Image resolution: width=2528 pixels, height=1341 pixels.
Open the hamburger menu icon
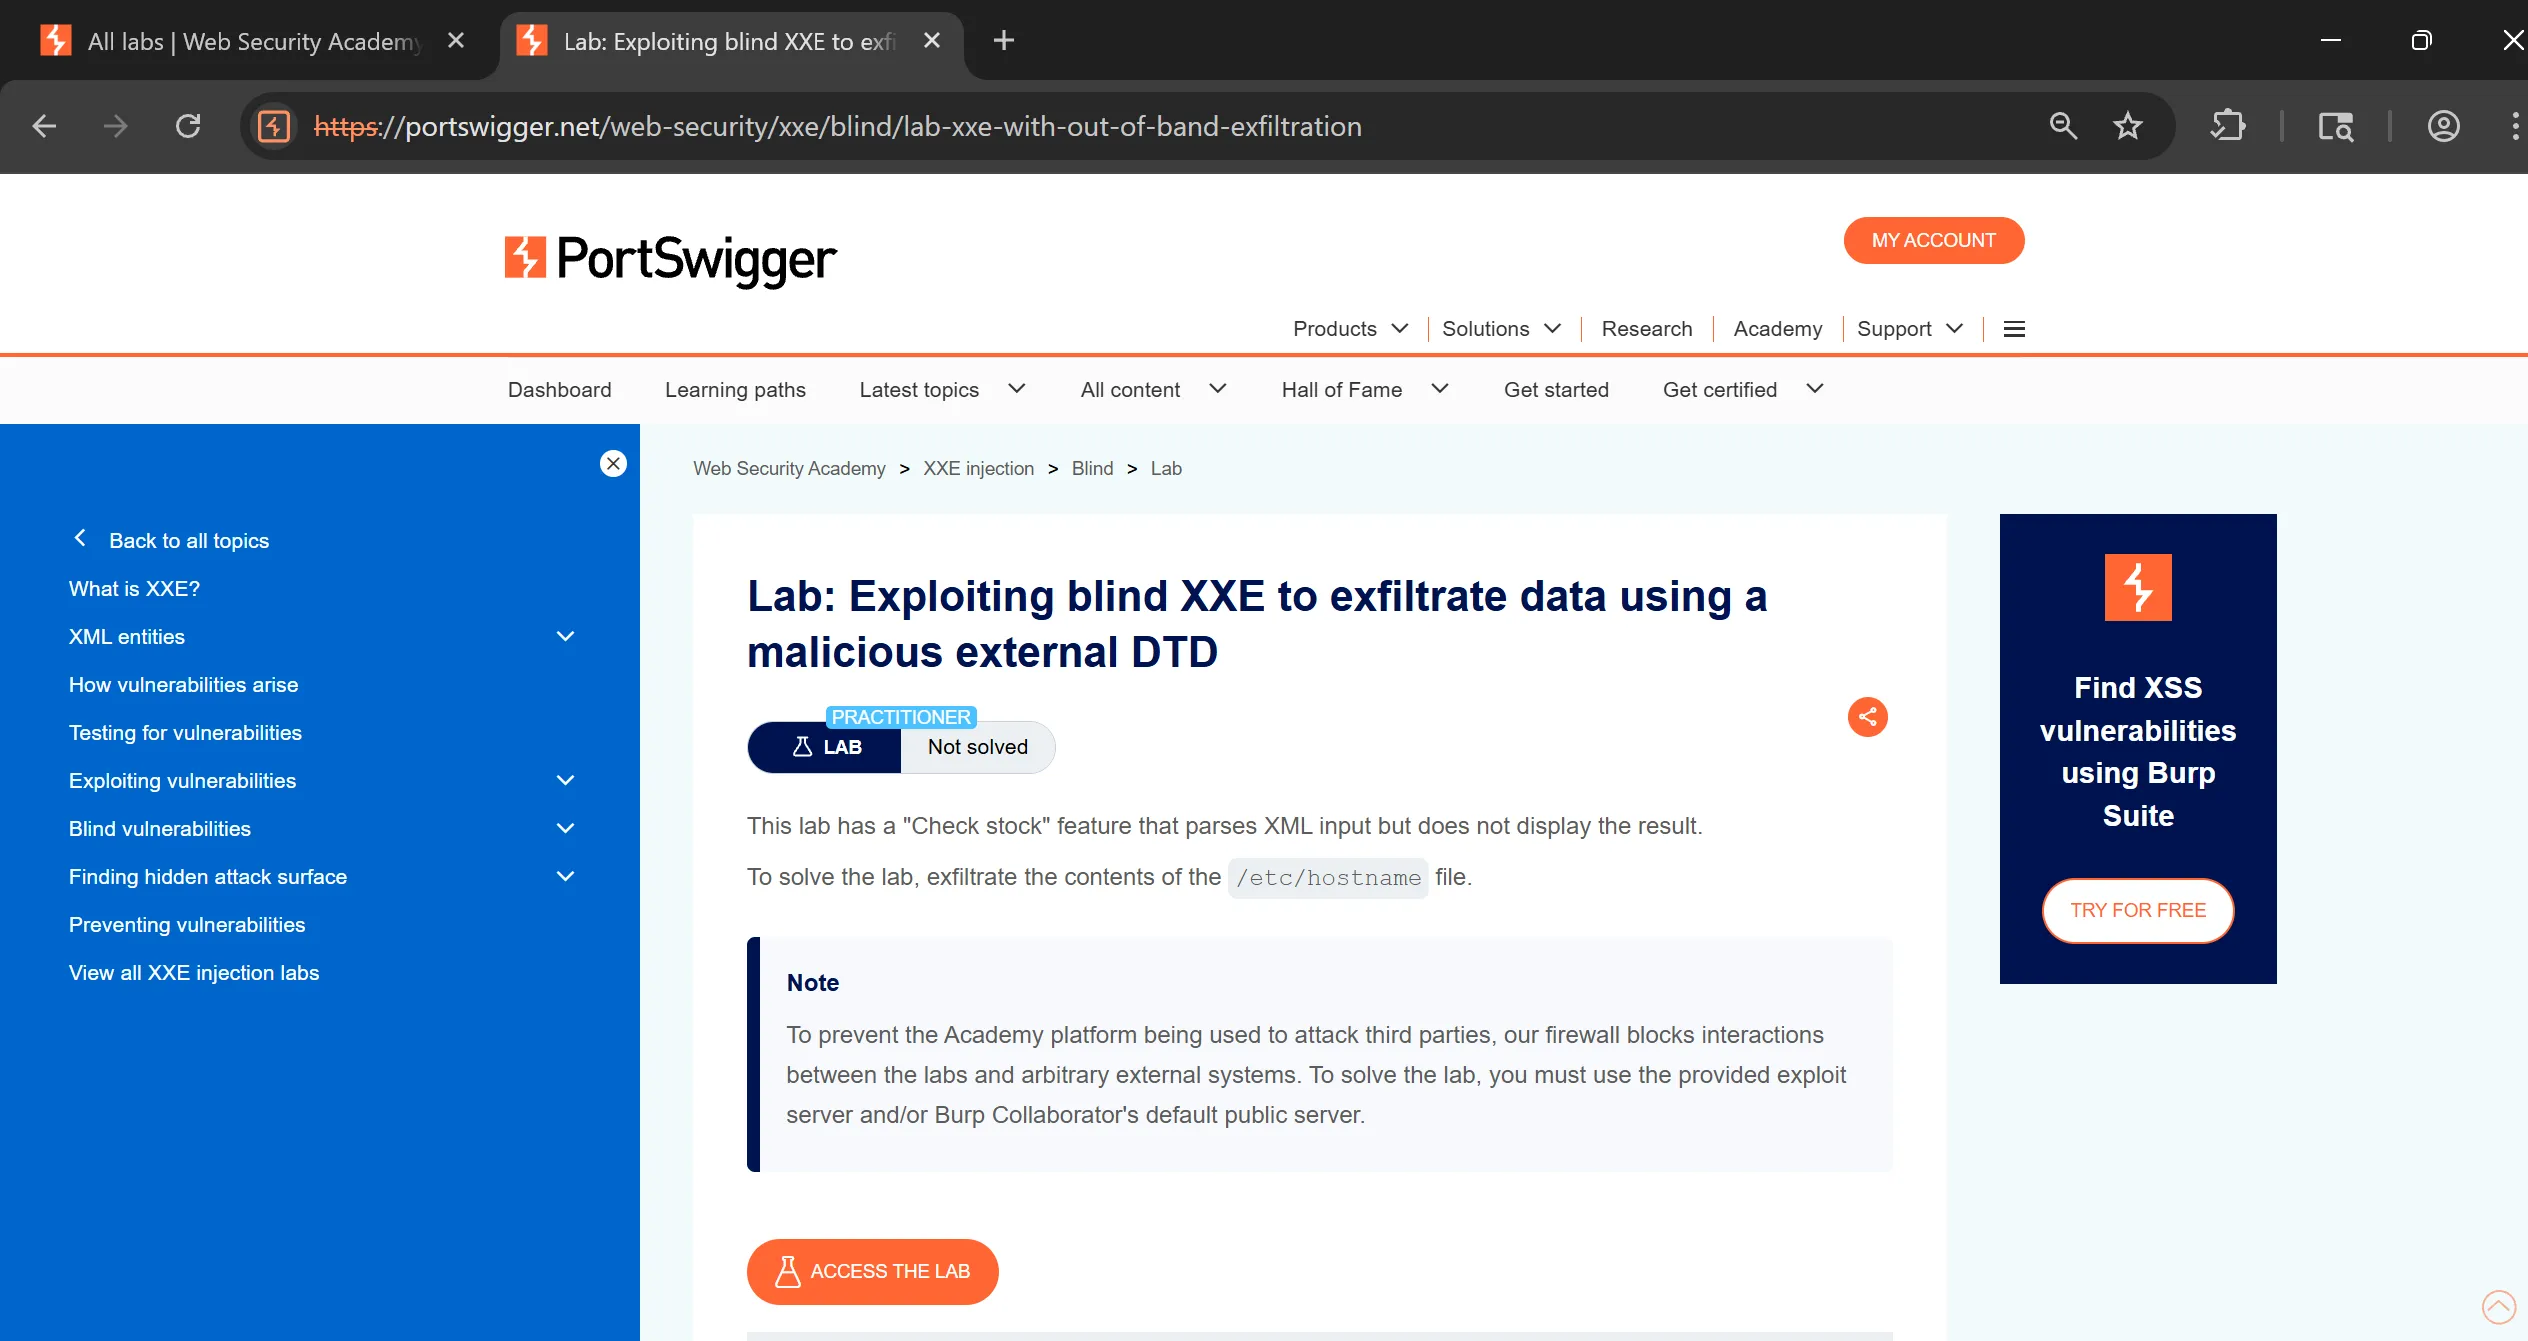tap(2014, 329)
